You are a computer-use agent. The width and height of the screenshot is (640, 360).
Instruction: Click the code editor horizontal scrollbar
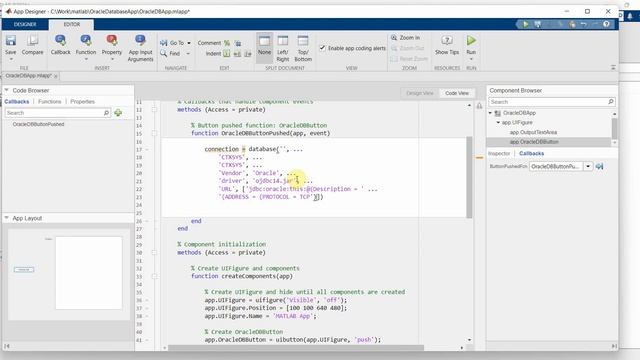tap(296, 348)
